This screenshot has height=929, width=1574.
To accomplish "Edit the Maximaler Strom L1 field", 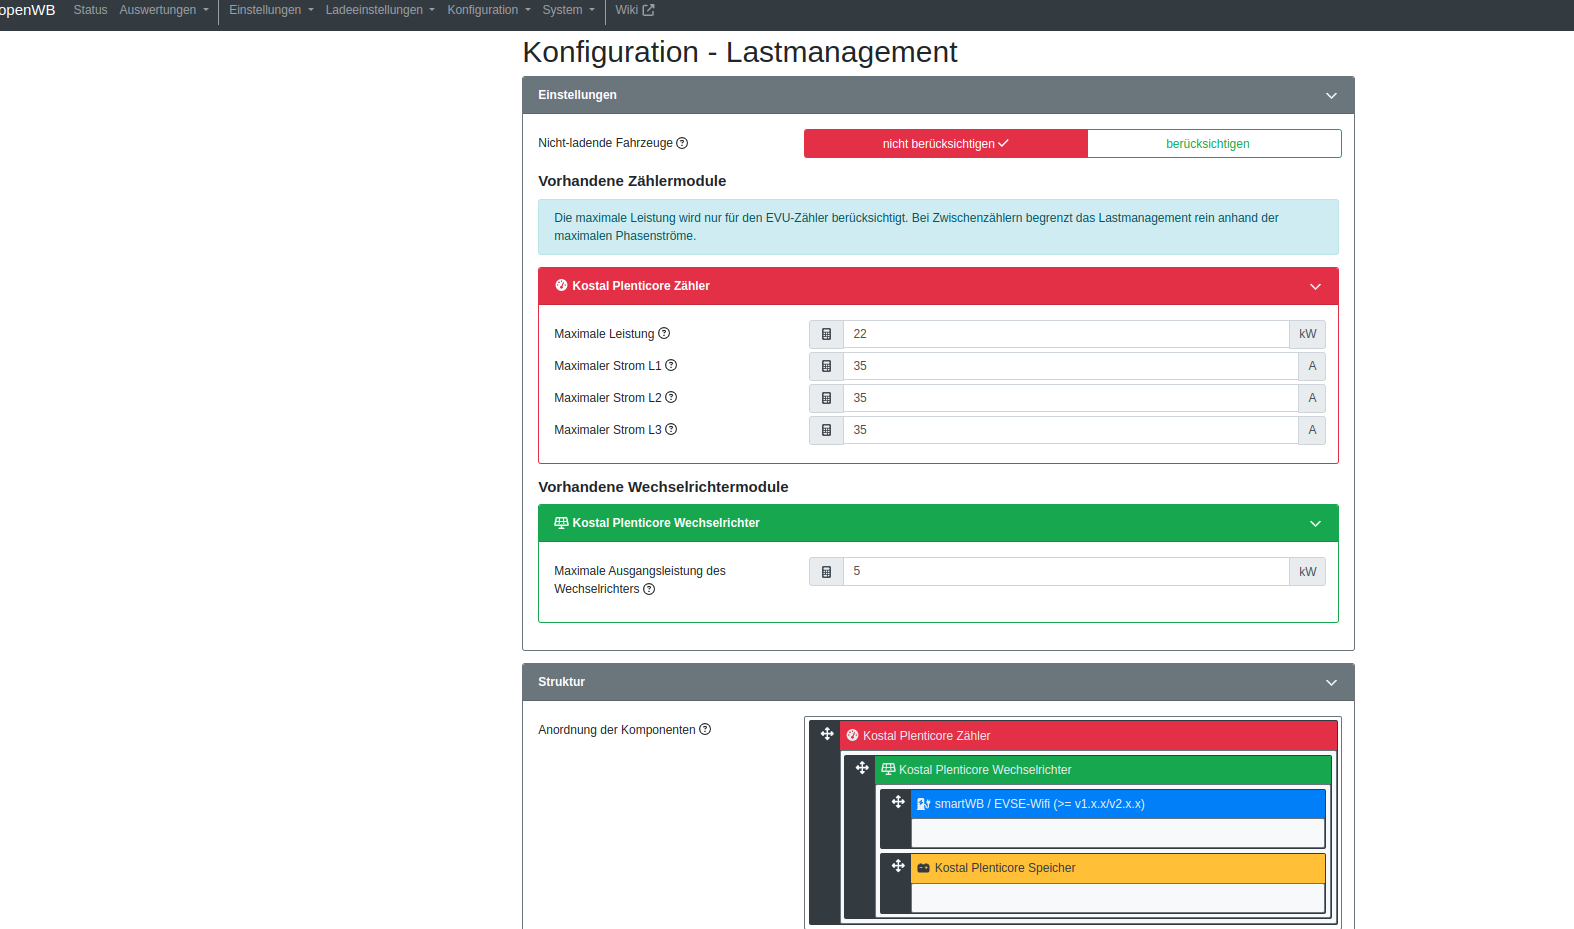I will pyautogui.click(x=1071, y=366).
